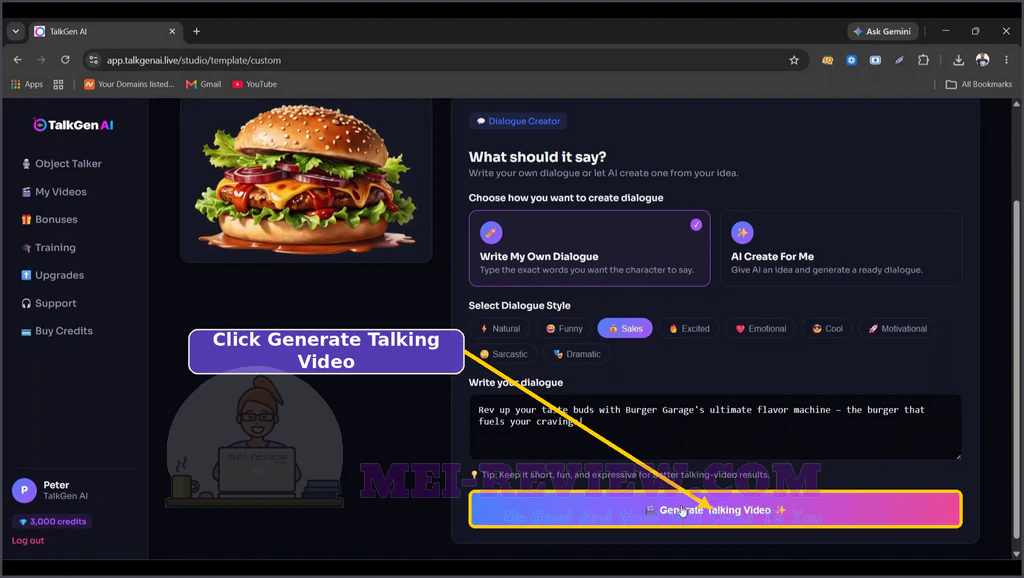
Task: Choose the Excited dialogue style
Action: coord(689,329)
